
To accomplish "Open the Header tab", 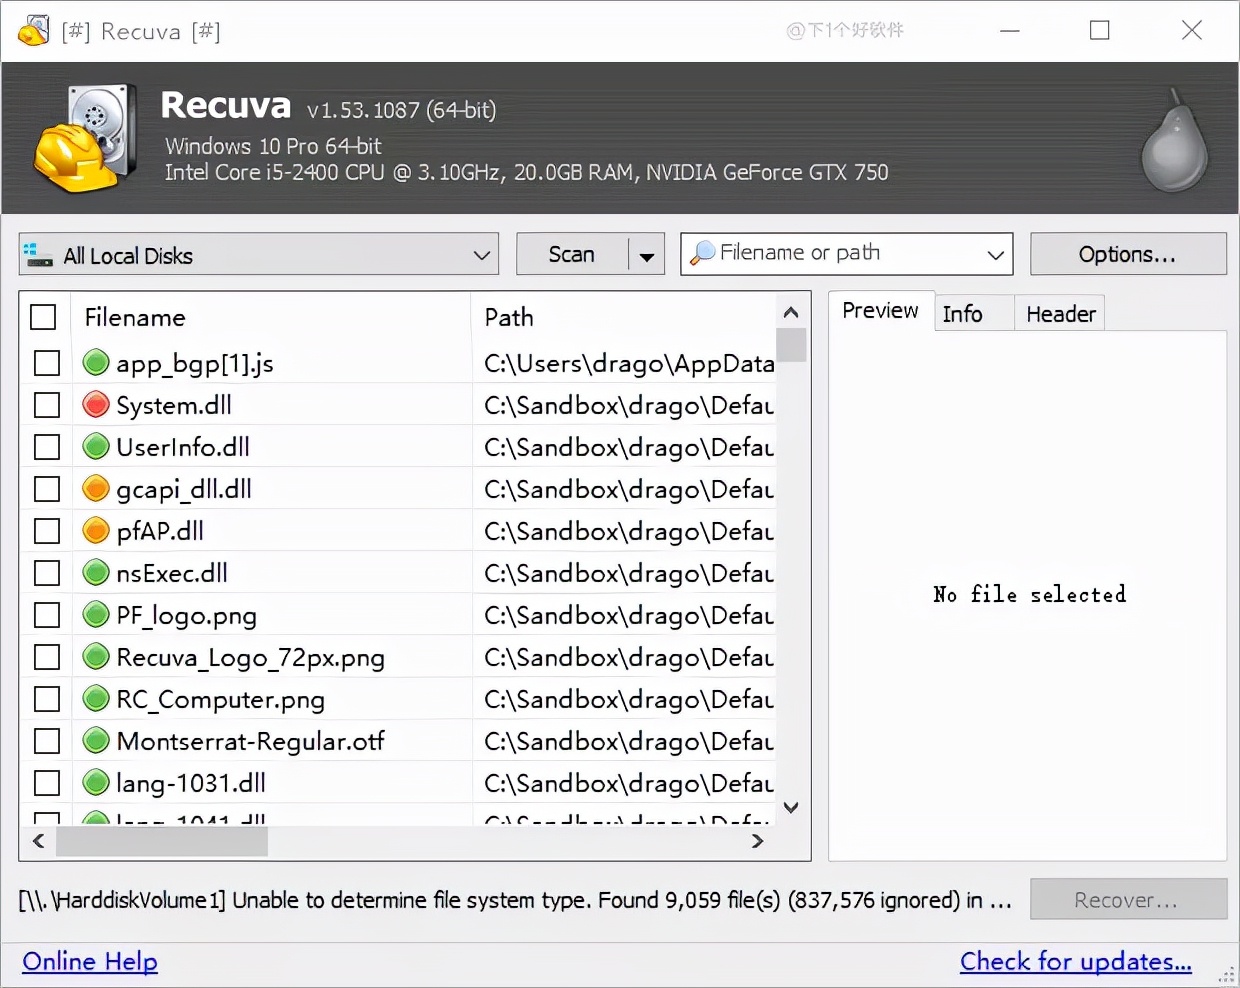I will pos(1060,314).
